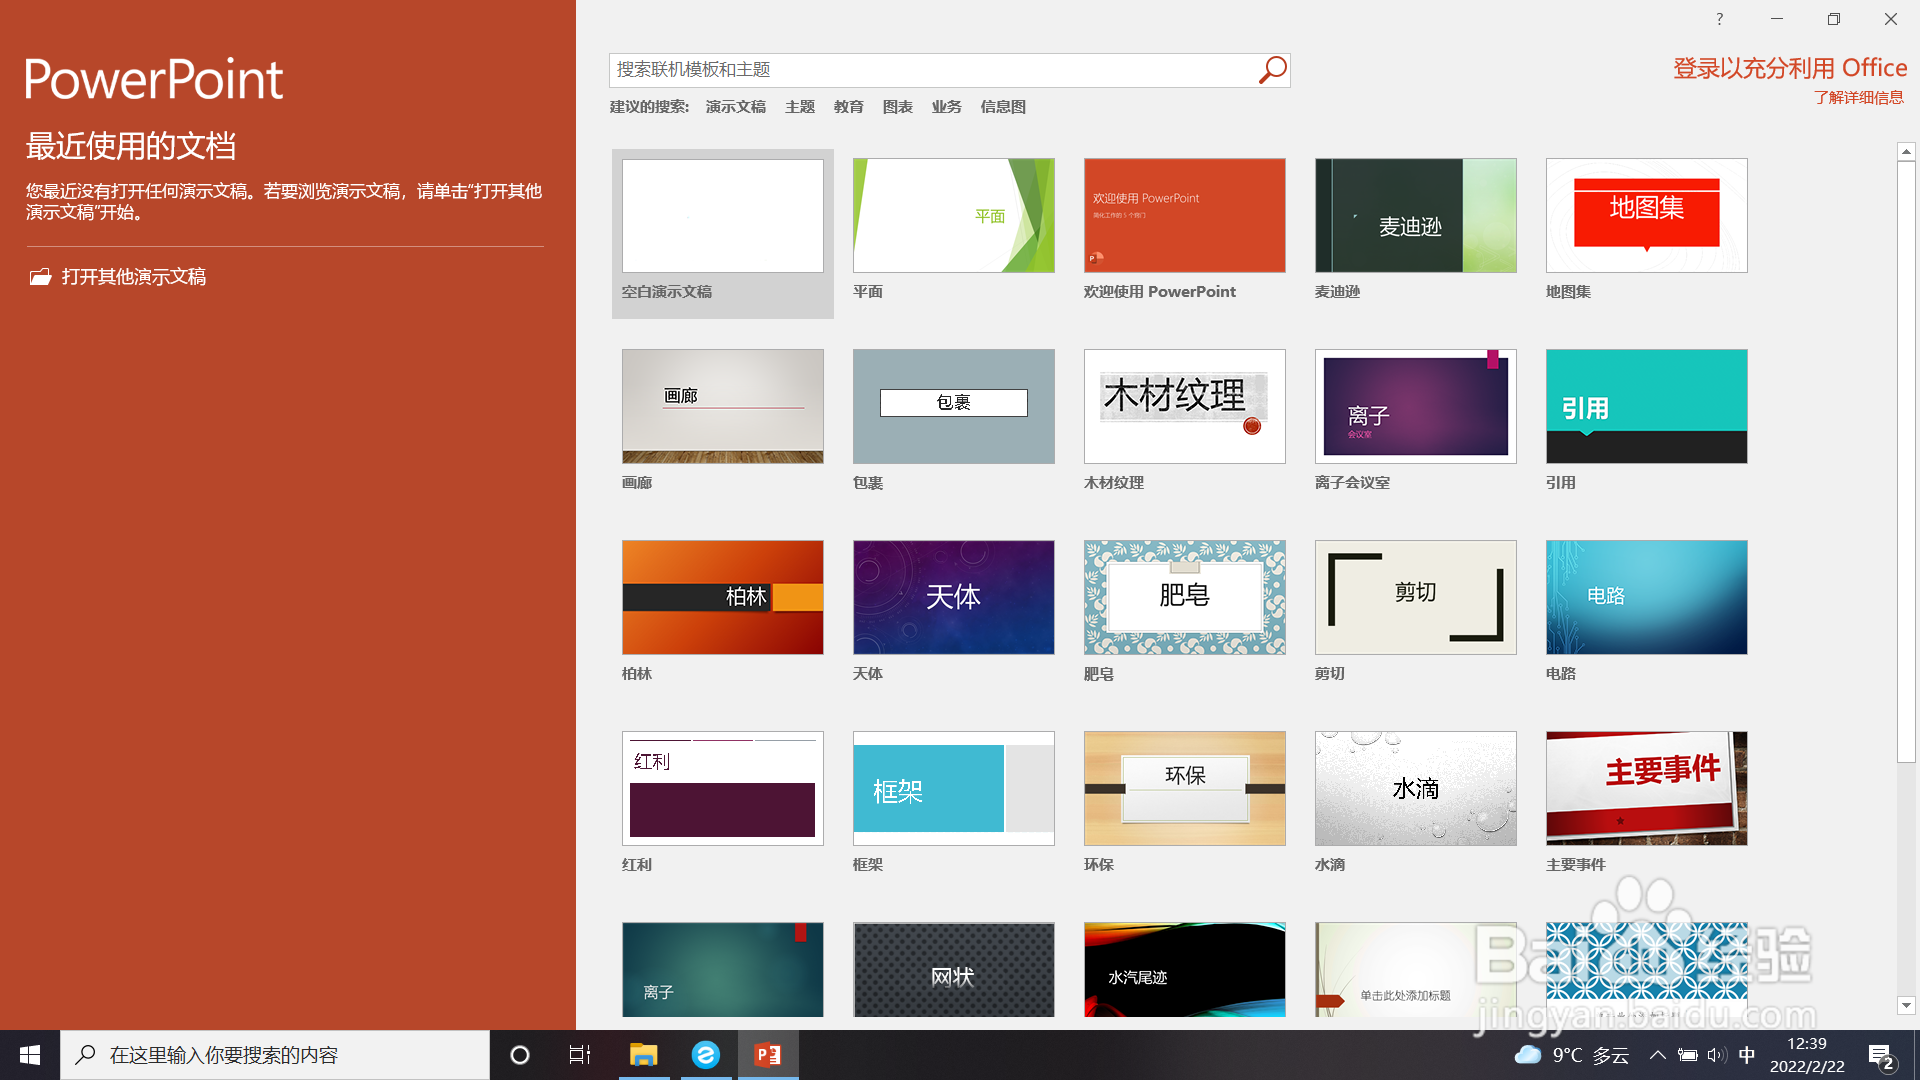The width and height of the screenshot is (1920, 1080).
Task: Open File Explorer from taskbar
Action: (x=643, y=1055)
